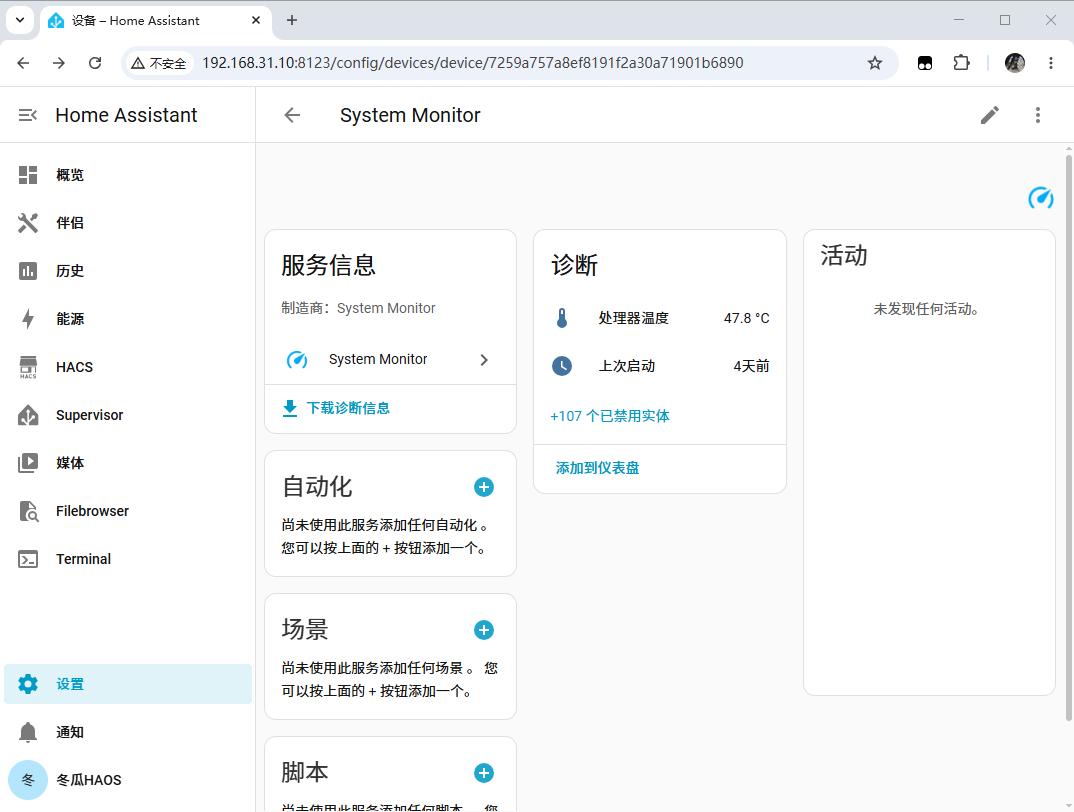
Task: Click the 4天前 last boot value
Action: tap(751, 367)
